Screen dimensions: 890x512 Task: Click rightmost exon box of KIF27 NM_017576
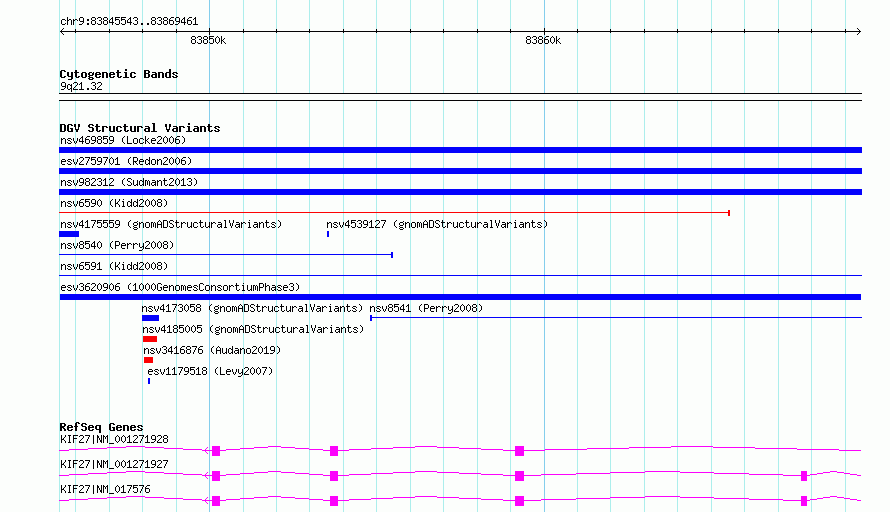(804, 501)
